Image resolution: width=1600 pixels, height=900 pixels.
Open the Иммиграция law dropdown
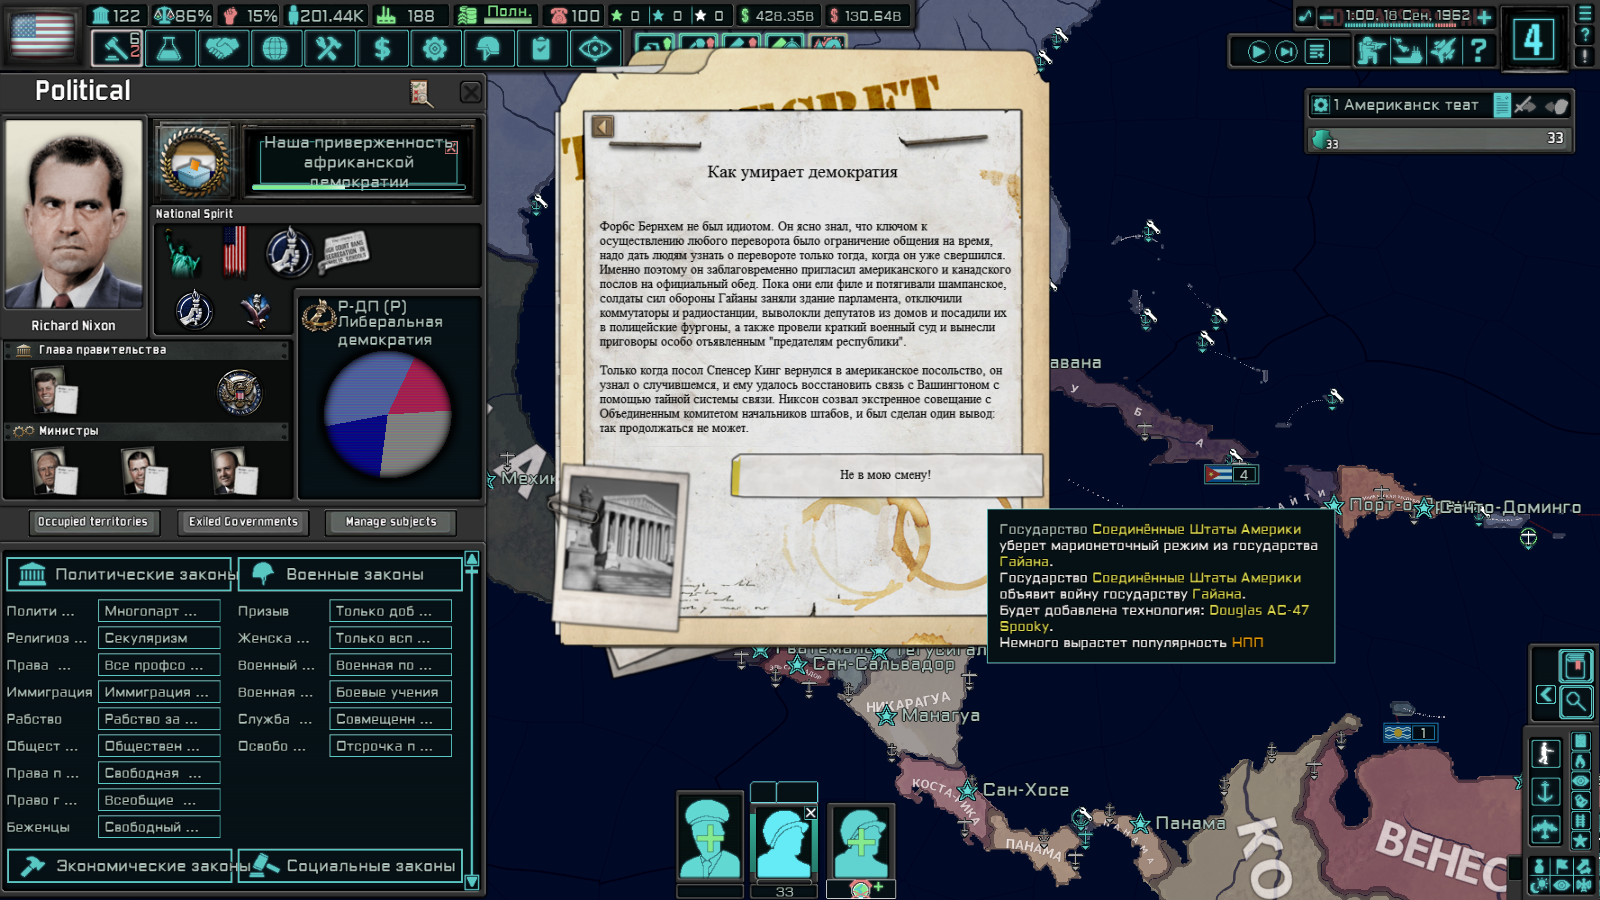click(x=159, y=692)
